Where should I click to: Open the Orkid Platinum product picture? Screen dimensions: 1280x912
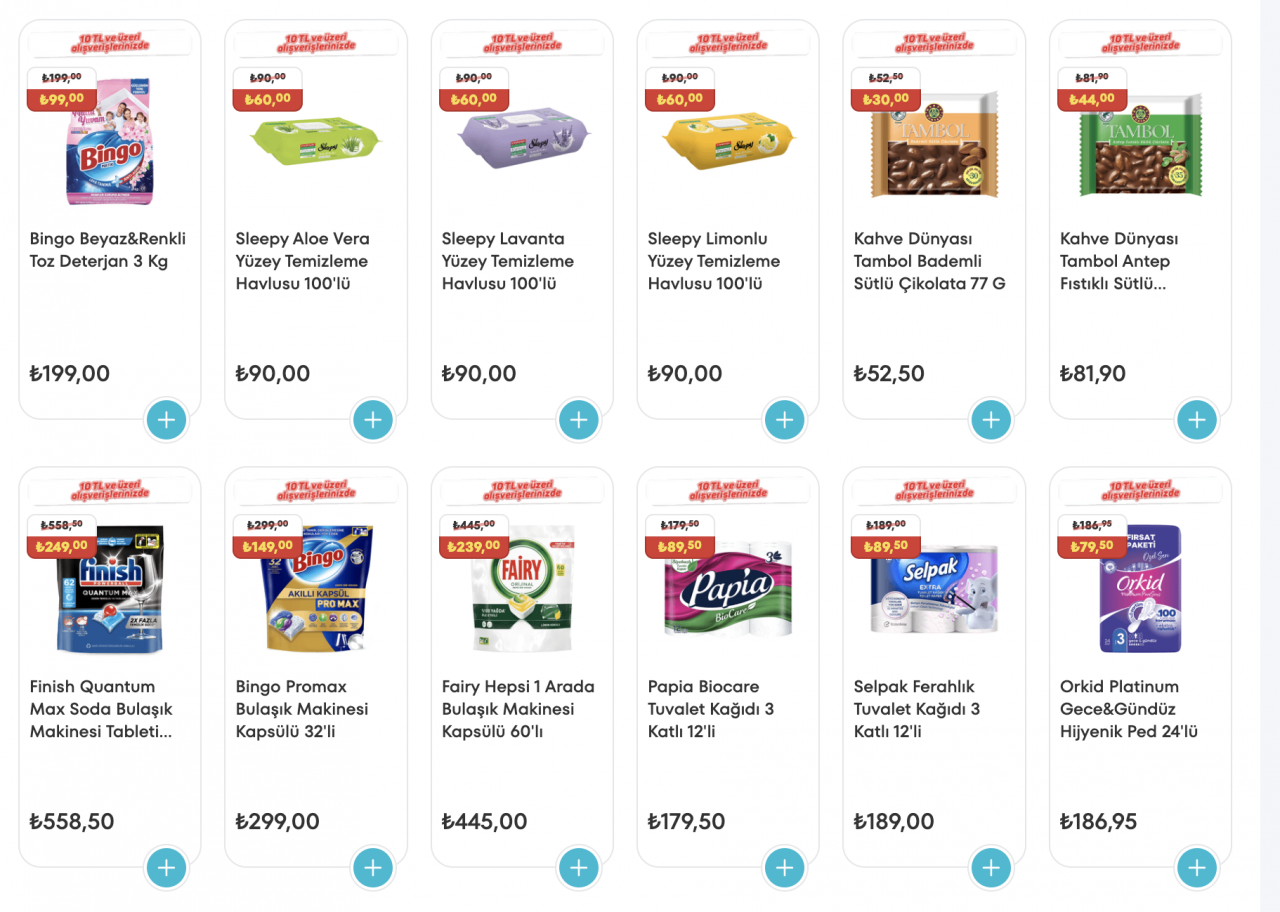tap(1140, 589)
